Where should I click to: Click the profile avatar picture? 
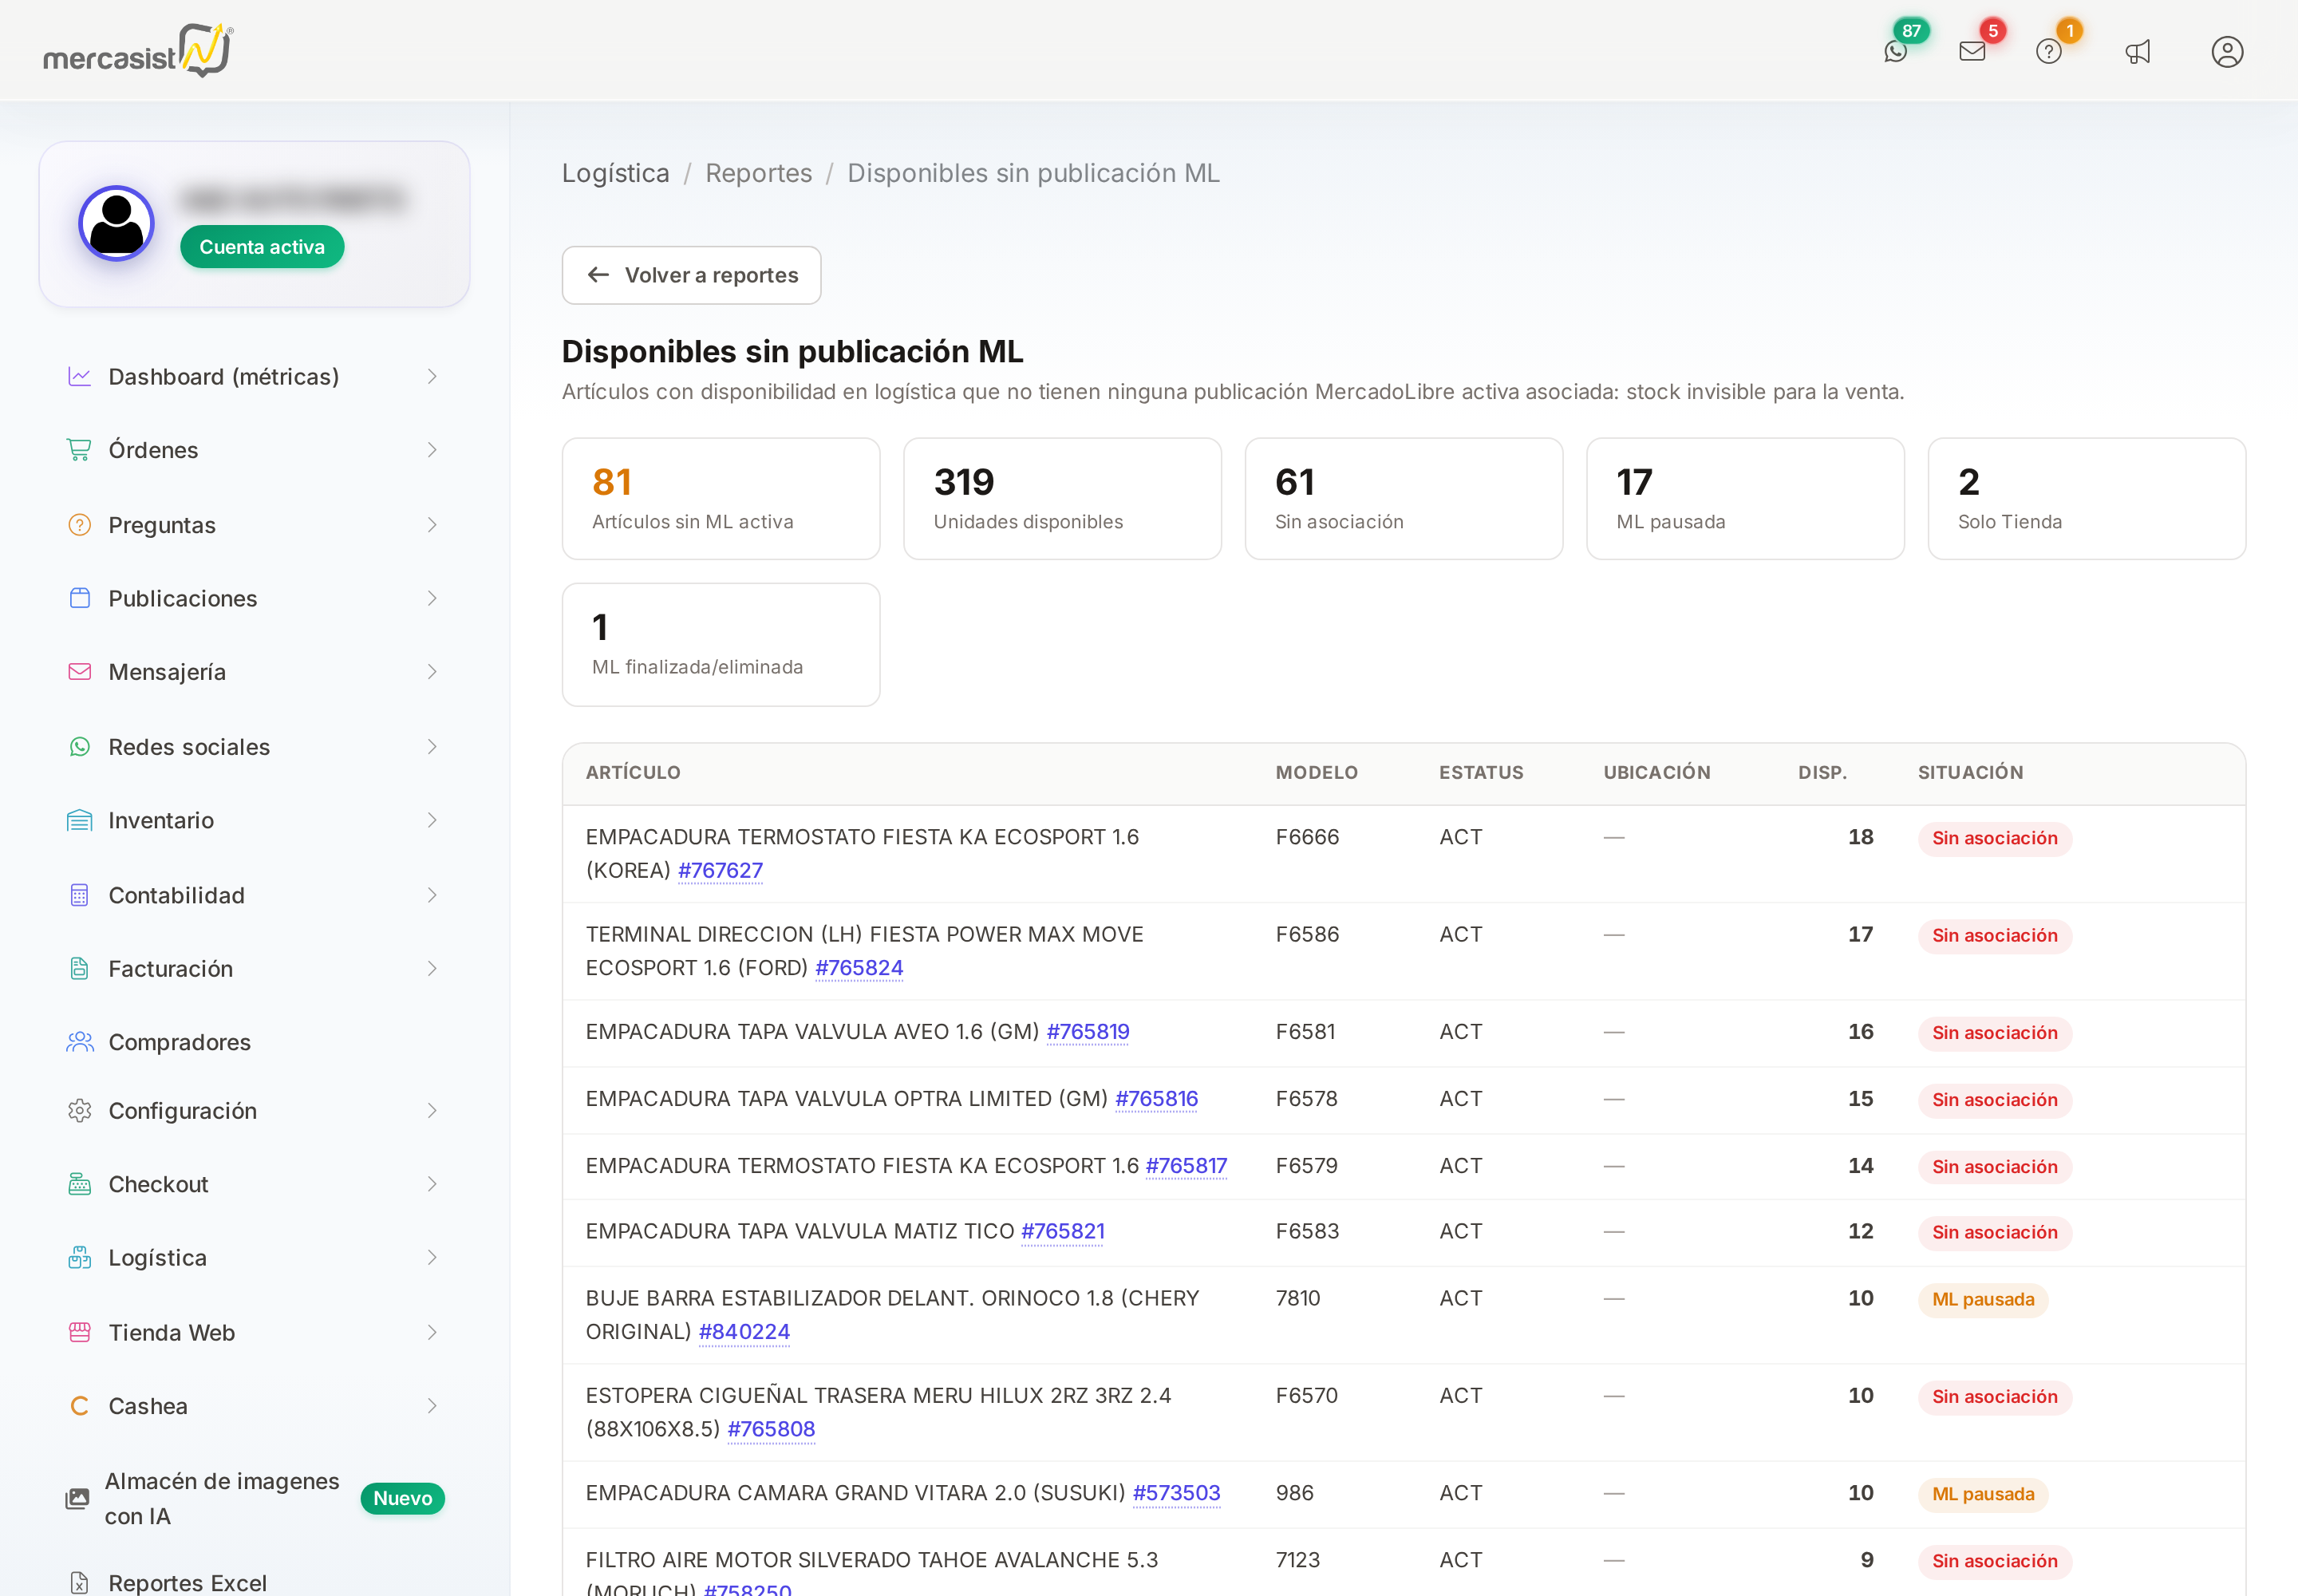click(116, 223)
